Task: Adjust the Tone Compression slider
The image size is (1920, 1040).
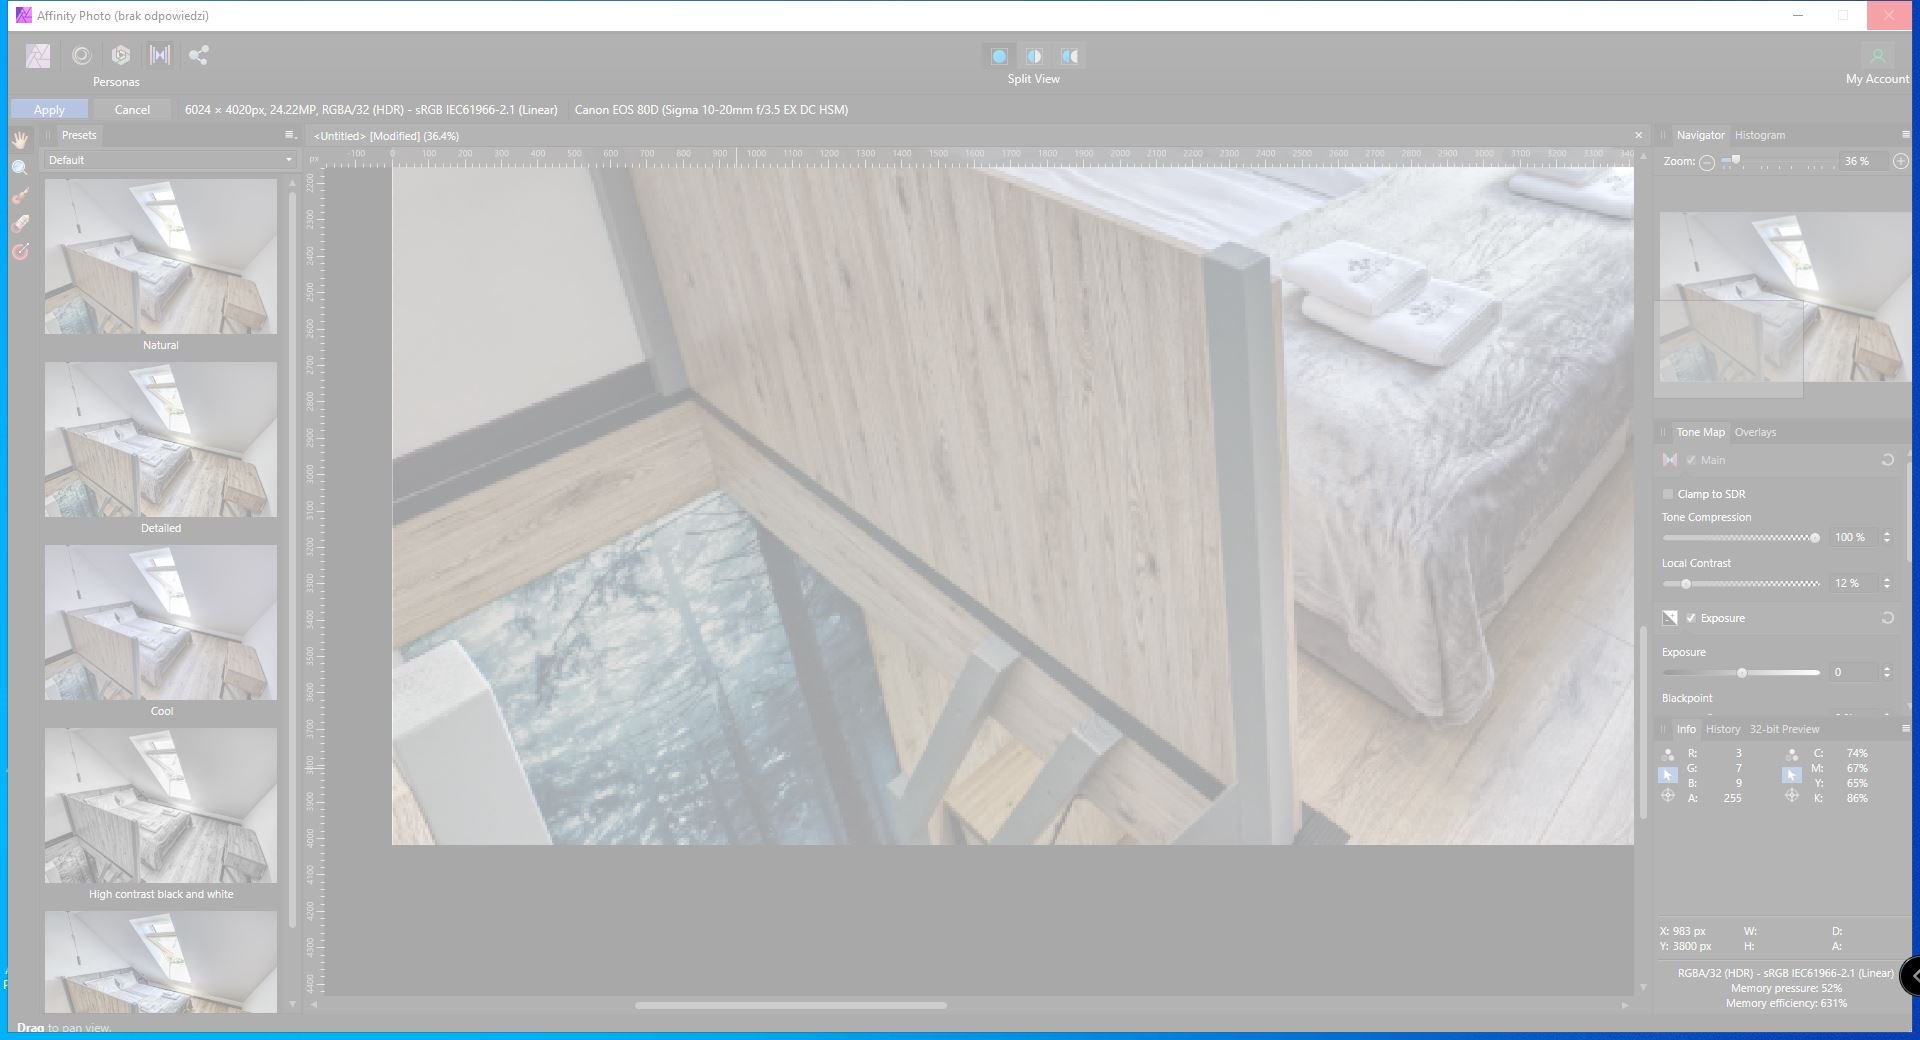Action: coord(1741,538)
